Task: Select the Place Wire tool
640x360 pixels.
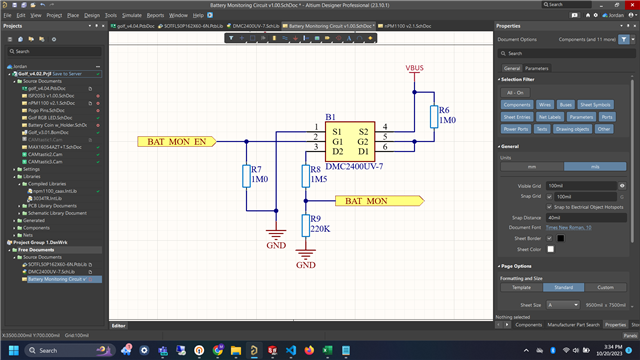Action: pos(285,38)
